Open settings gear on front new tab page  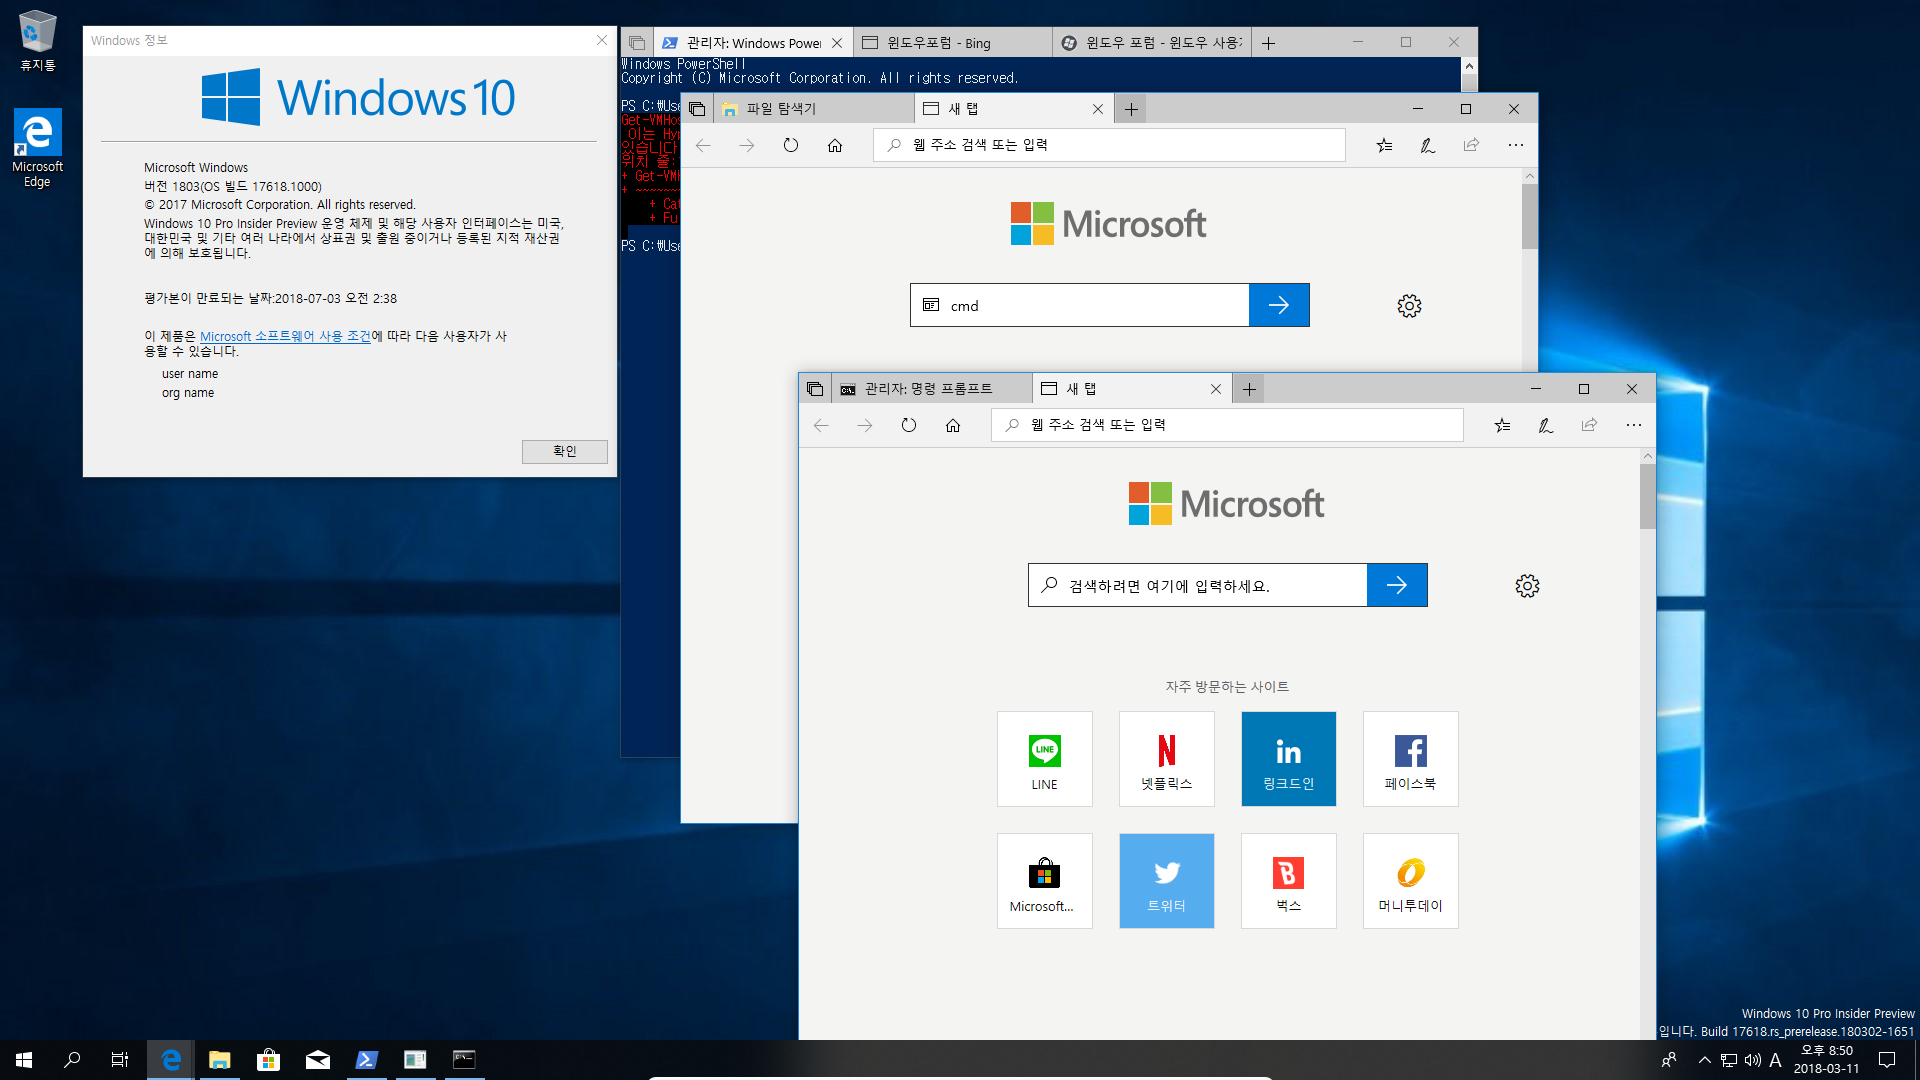point(1527,586)
